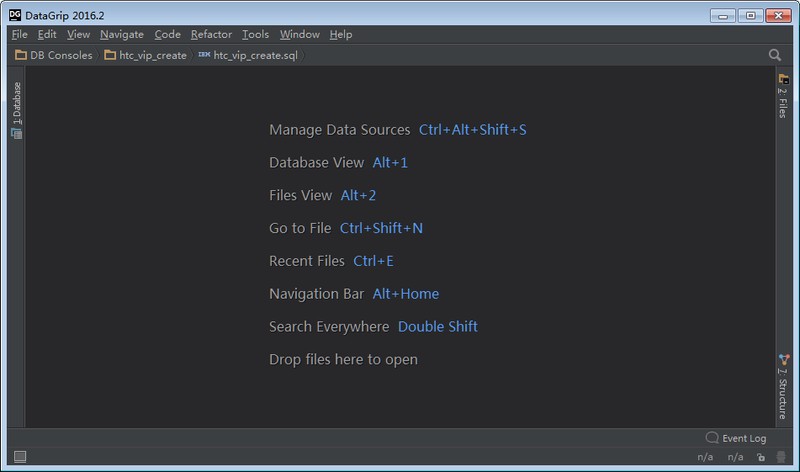Click the DataGrip logo icon in title bar
Viewport: 800px width, 472px height.
point(15,15)
